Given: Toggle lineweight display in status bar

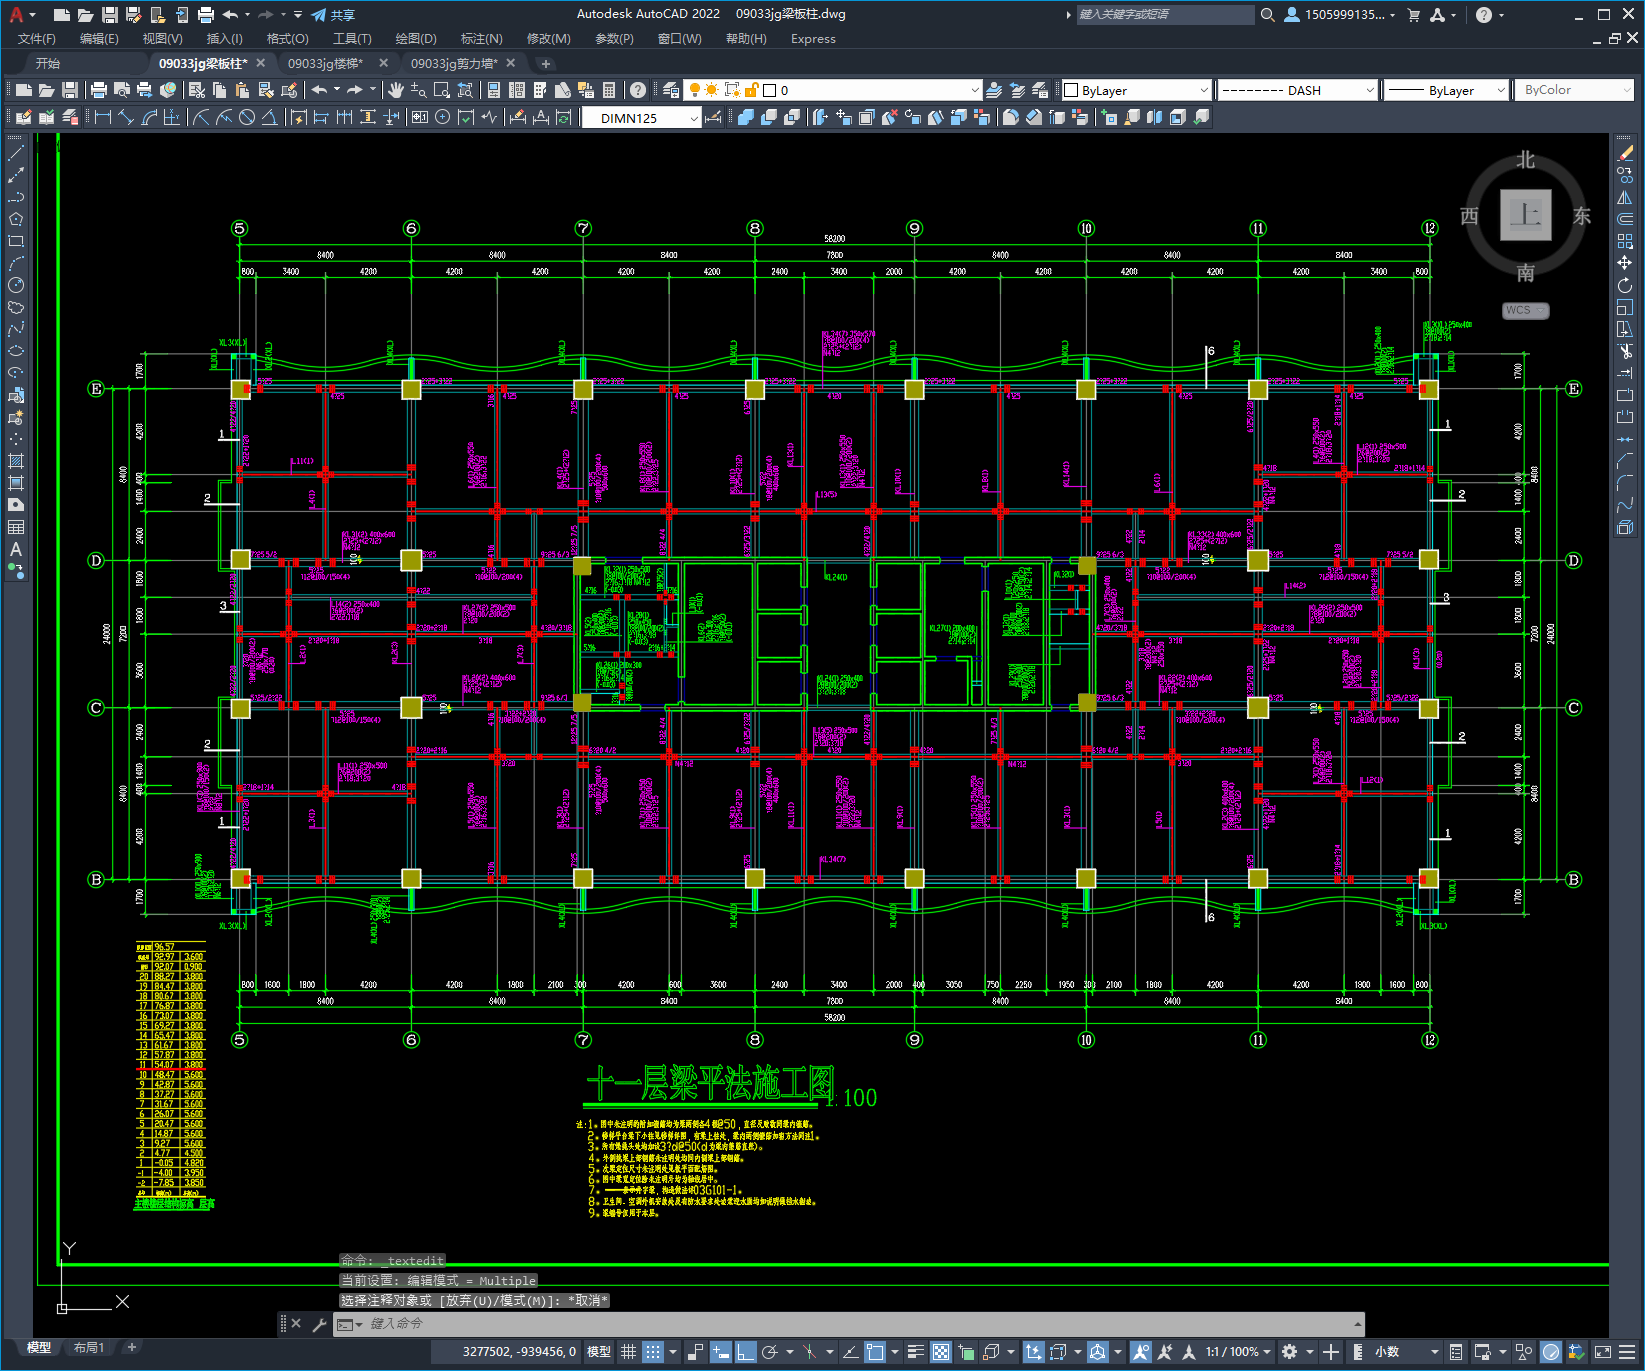Looking at the screenshot, I should (915, 1352).
